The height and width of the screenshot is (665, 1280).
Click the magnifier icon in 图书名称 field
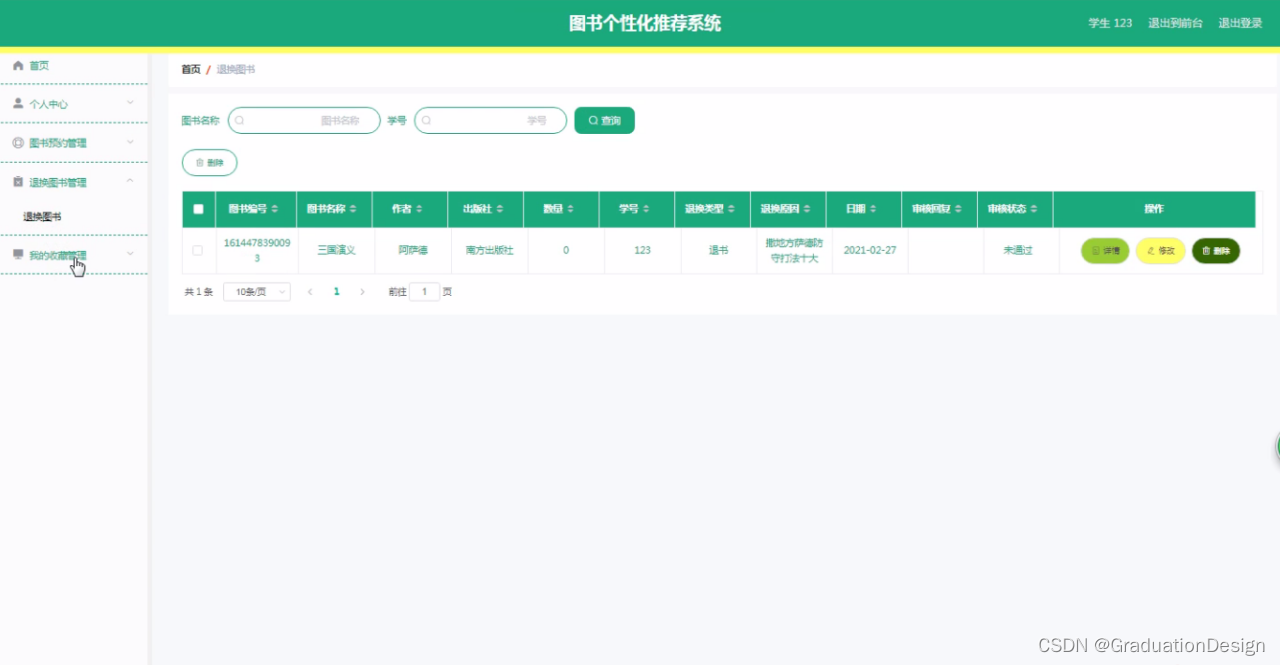[240, 121]
